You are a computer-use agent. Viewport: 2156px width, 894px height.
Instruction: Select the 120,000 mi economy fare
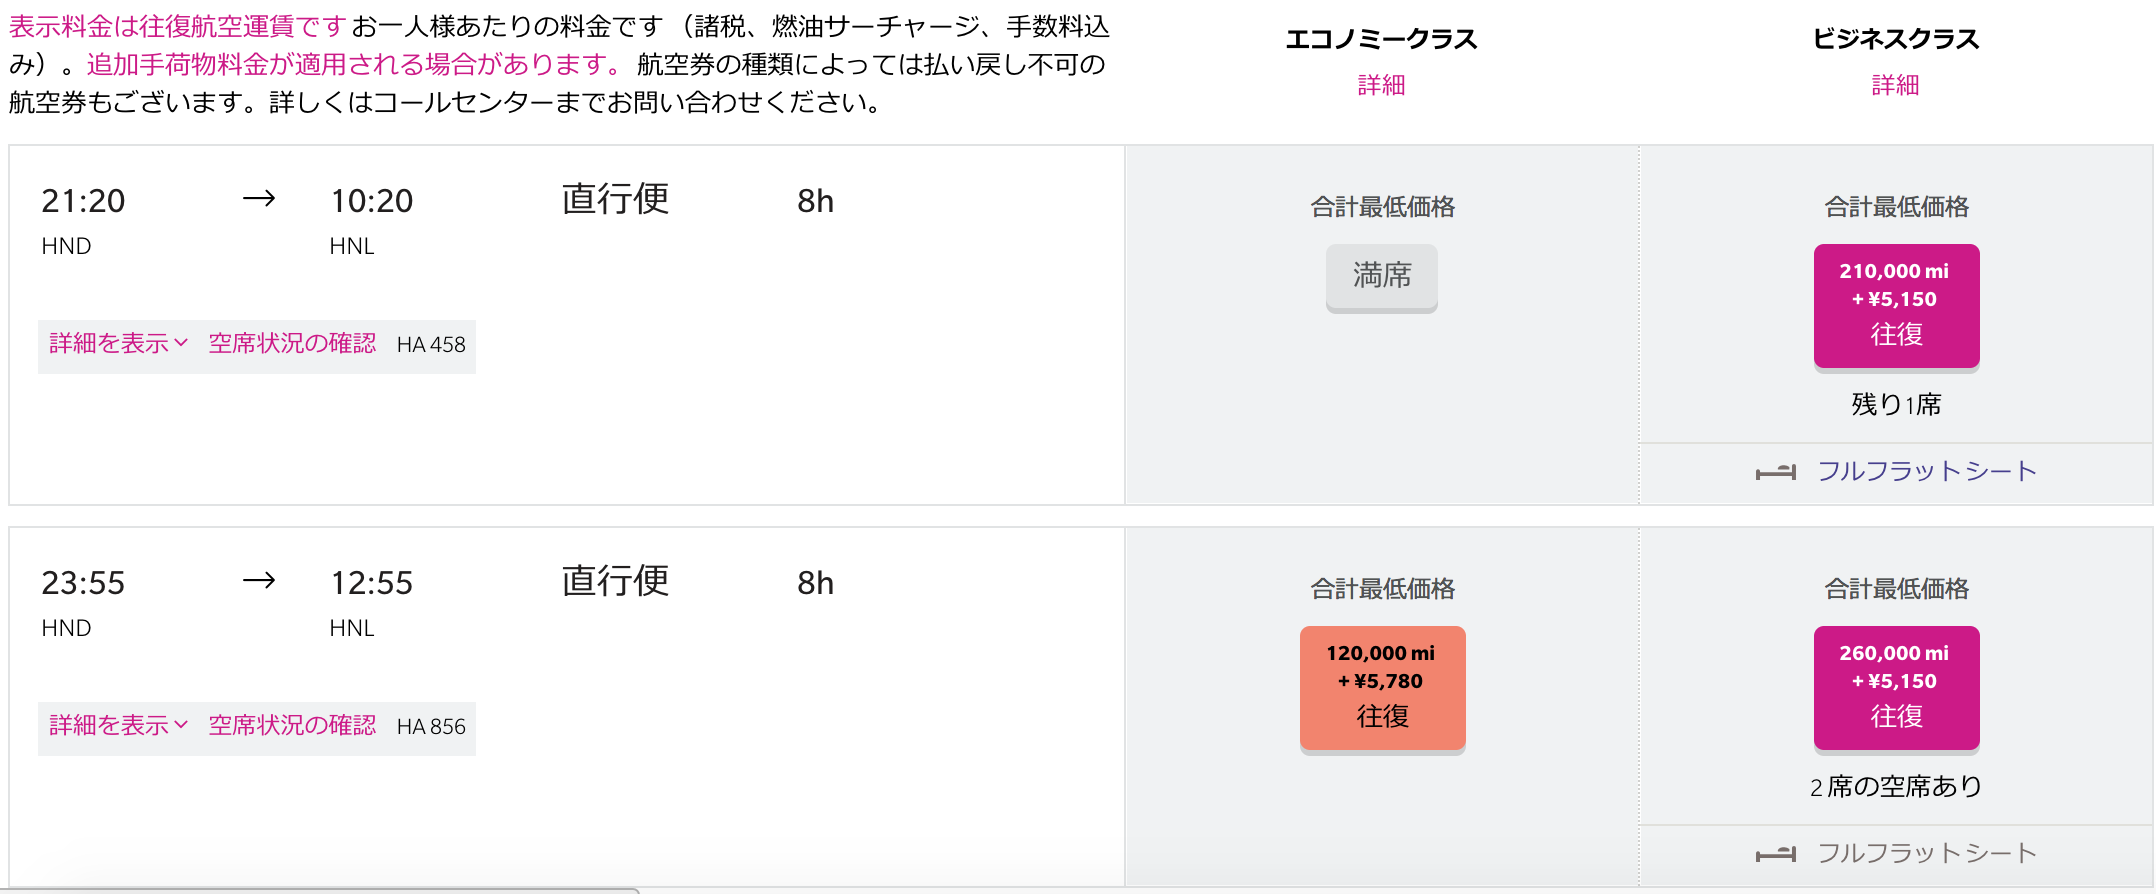click(x=1382, y=688)
